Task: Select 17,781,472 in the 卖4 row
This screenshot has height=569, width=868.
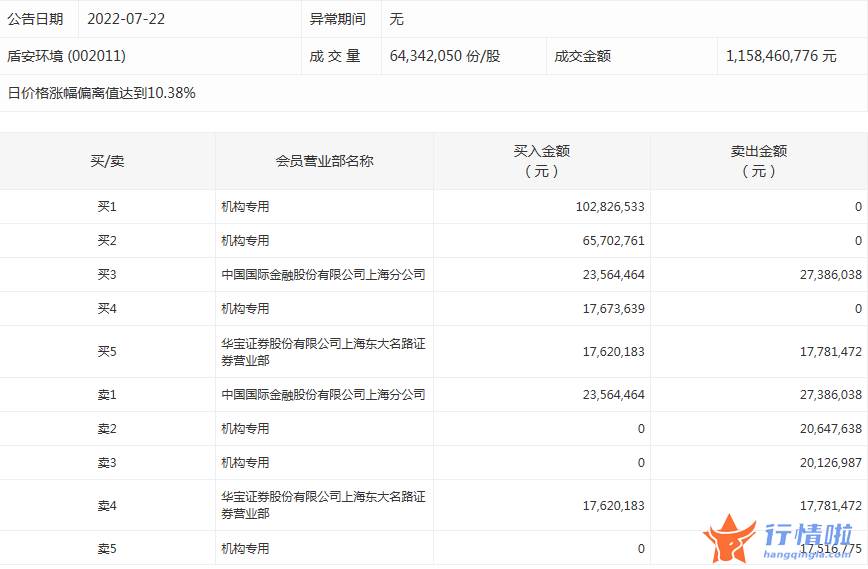Action: (x=830, y=505)
